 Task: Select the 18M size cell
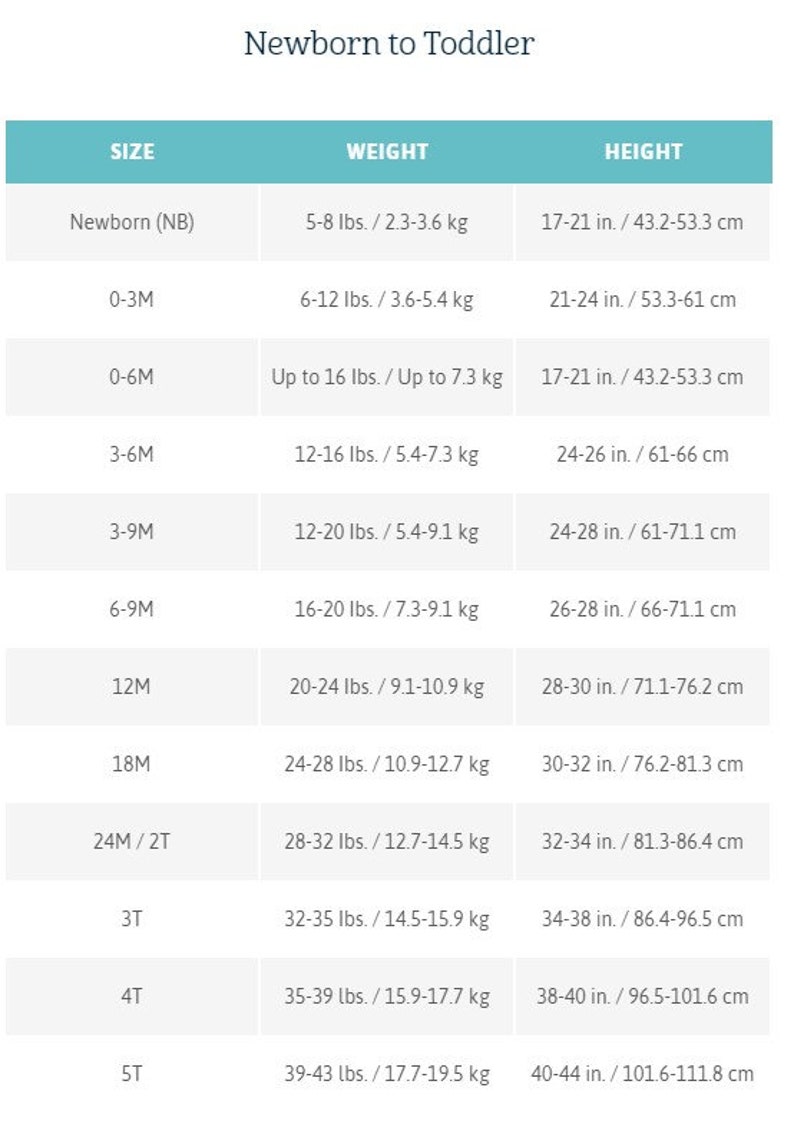tap(132, 764)
